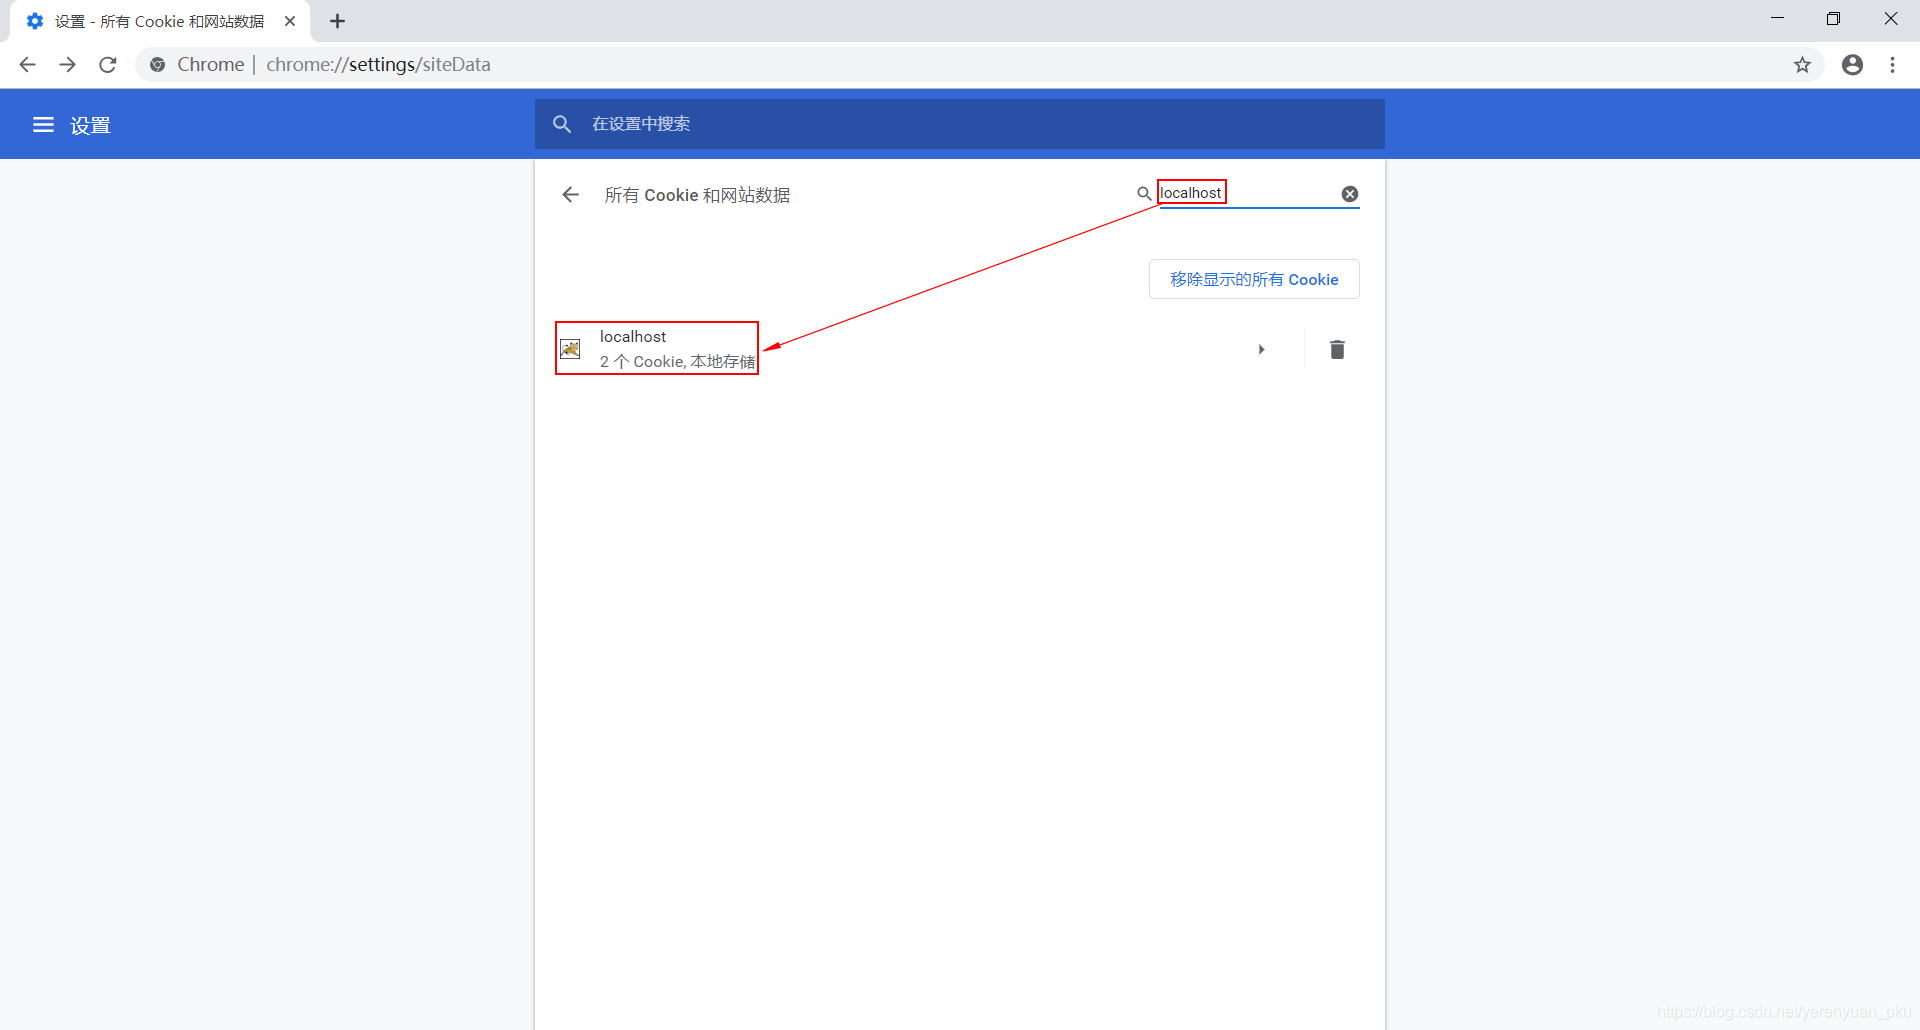Screen dimensions: 1920x1030
Task: Return to previous settings page via back arrow
Action: 571,195
